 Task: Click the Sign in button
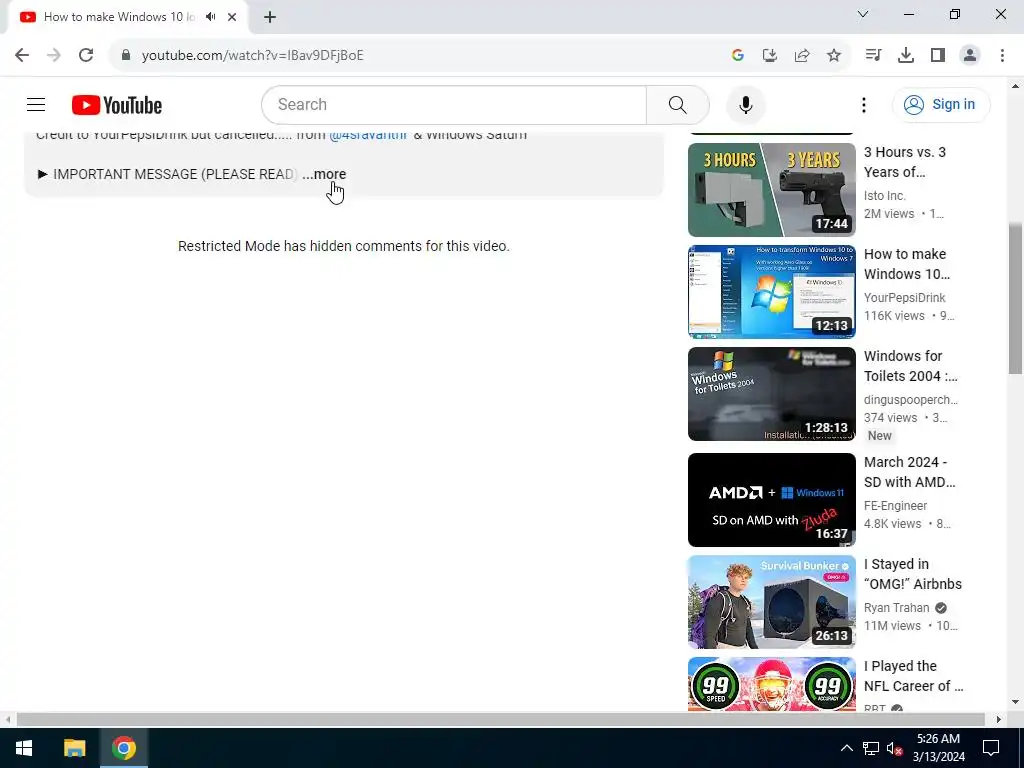pyautogui.click(x=940, y=104)
